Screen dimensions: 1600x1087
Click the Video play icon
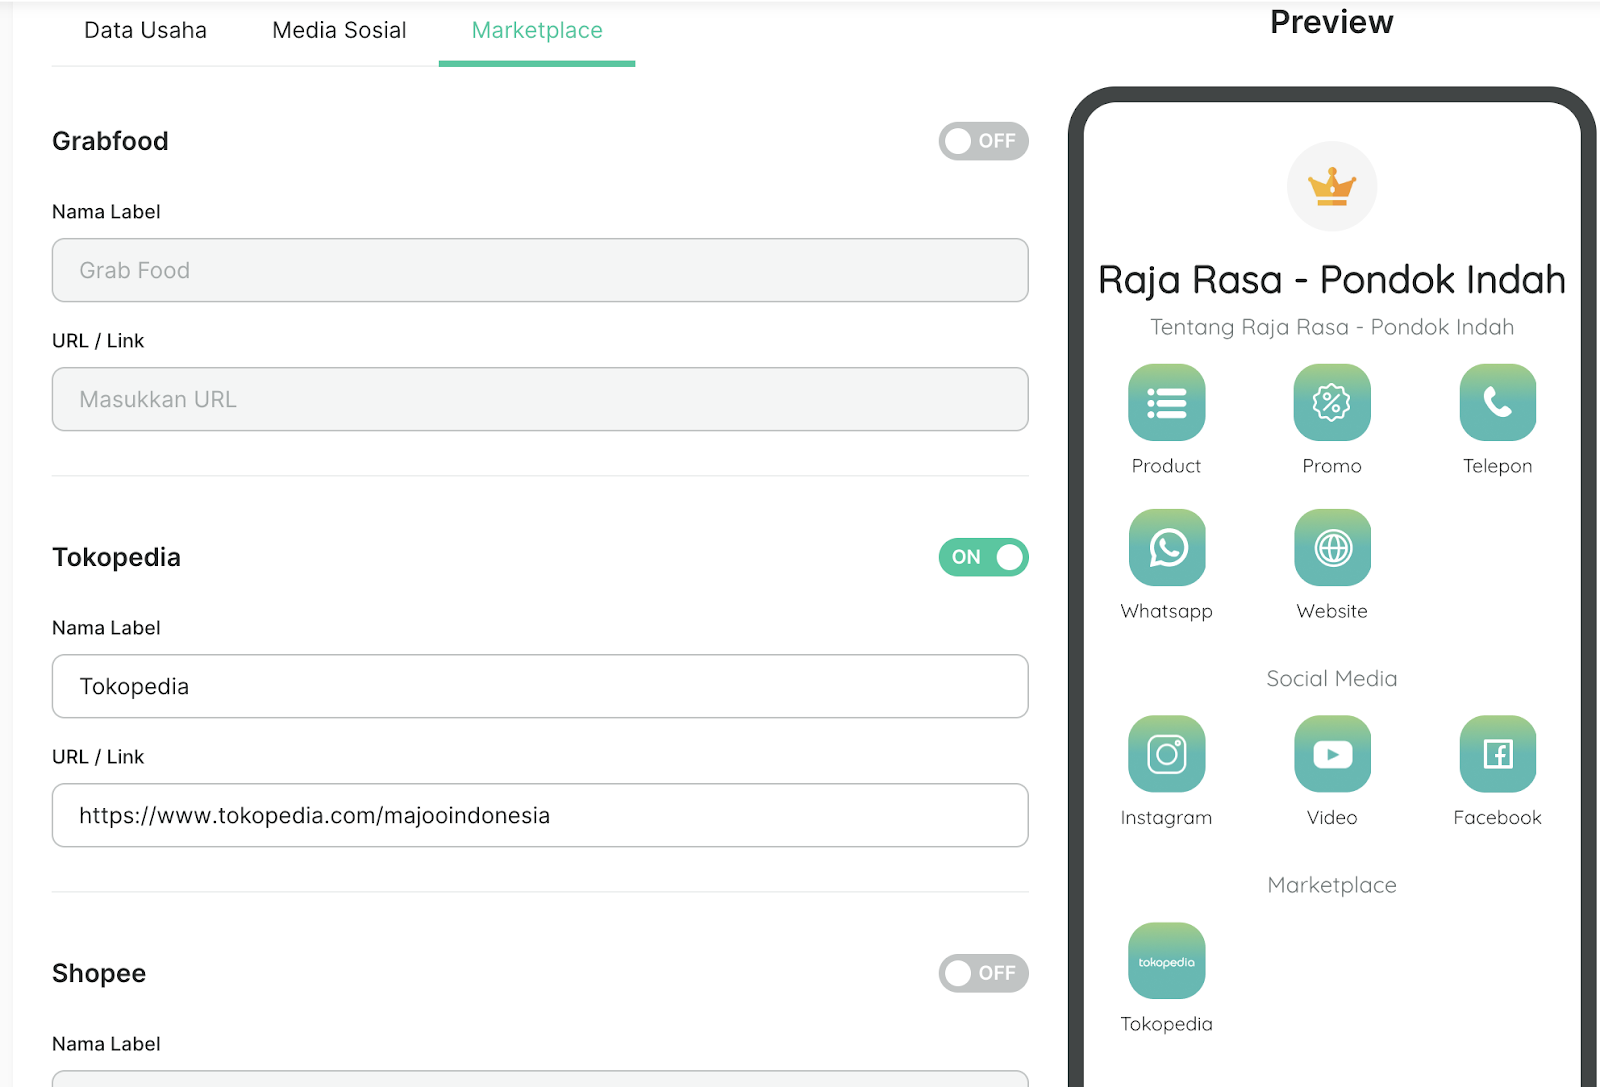pos(1332,754)
